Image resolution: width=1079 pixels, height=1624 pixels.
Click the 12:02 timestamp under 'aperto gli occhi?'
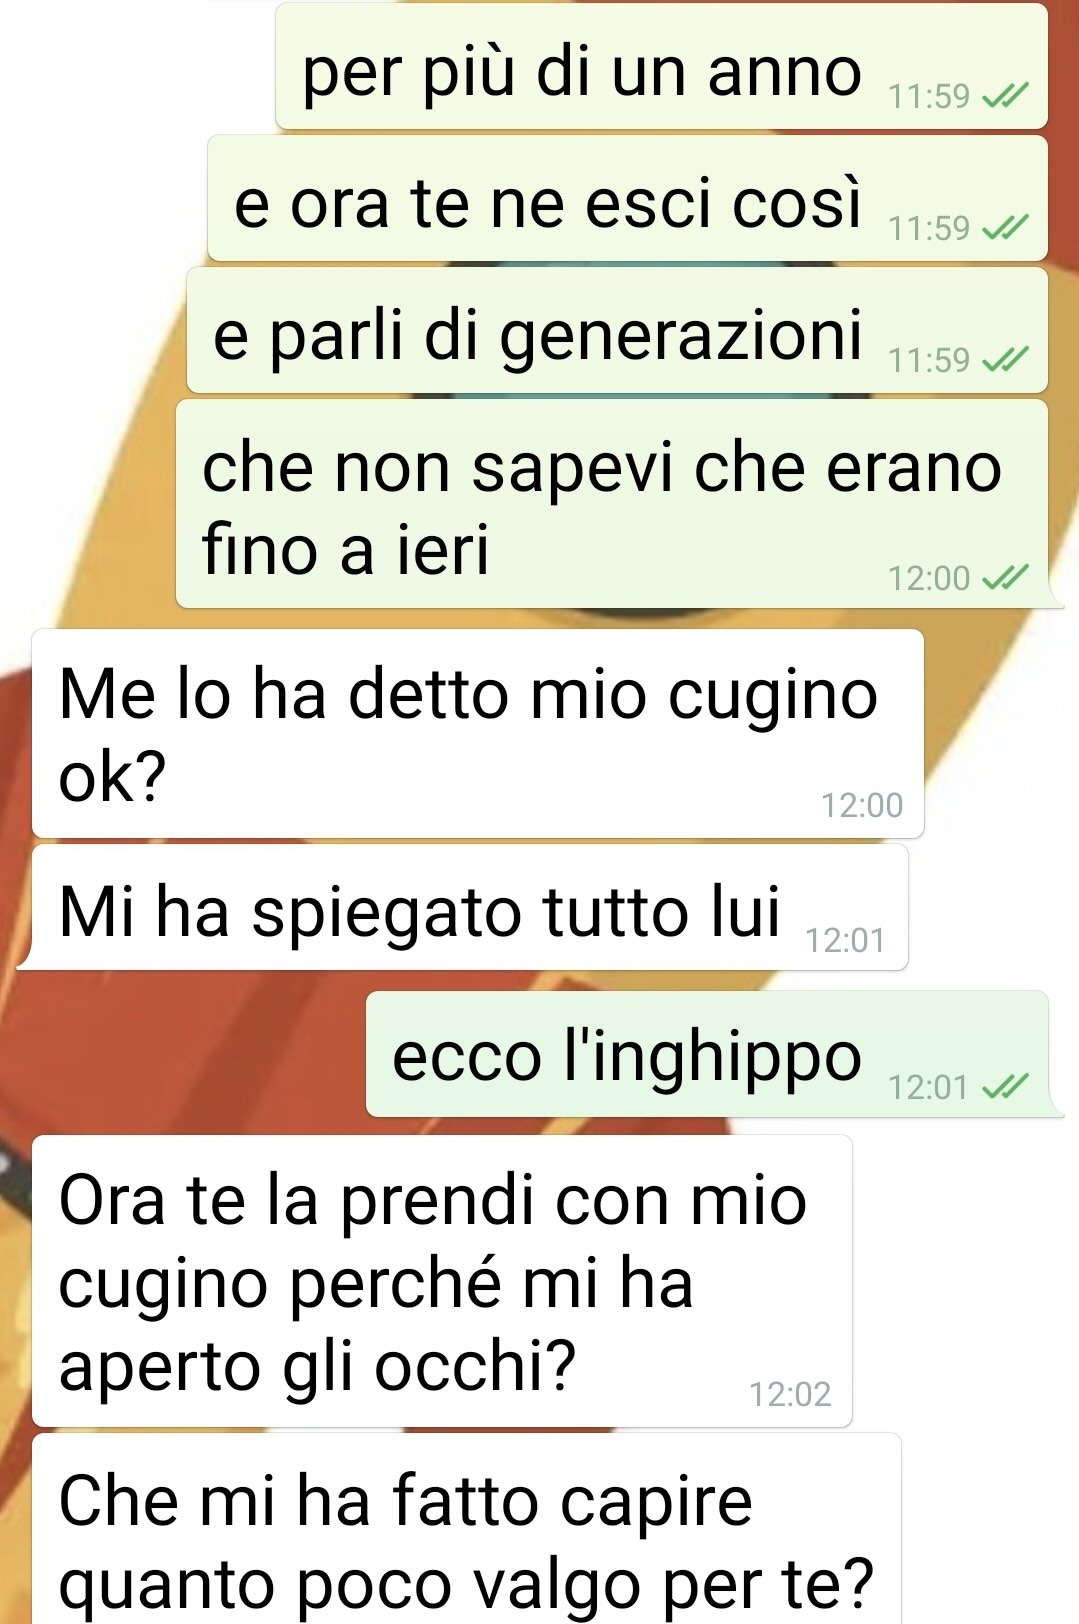point(790,1394)
